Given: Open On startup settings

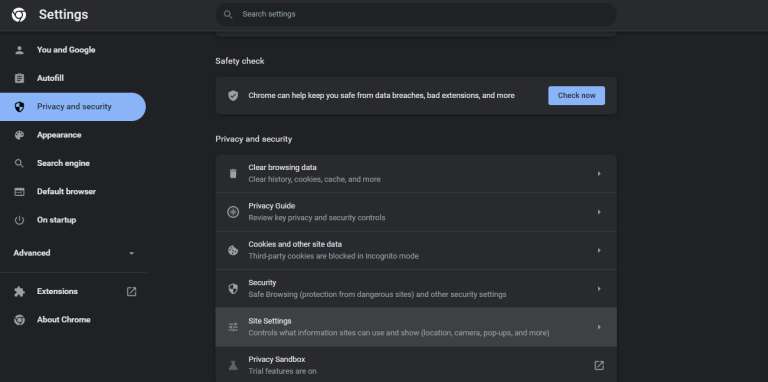Looking at the screenshot, I should pos(56,220).
